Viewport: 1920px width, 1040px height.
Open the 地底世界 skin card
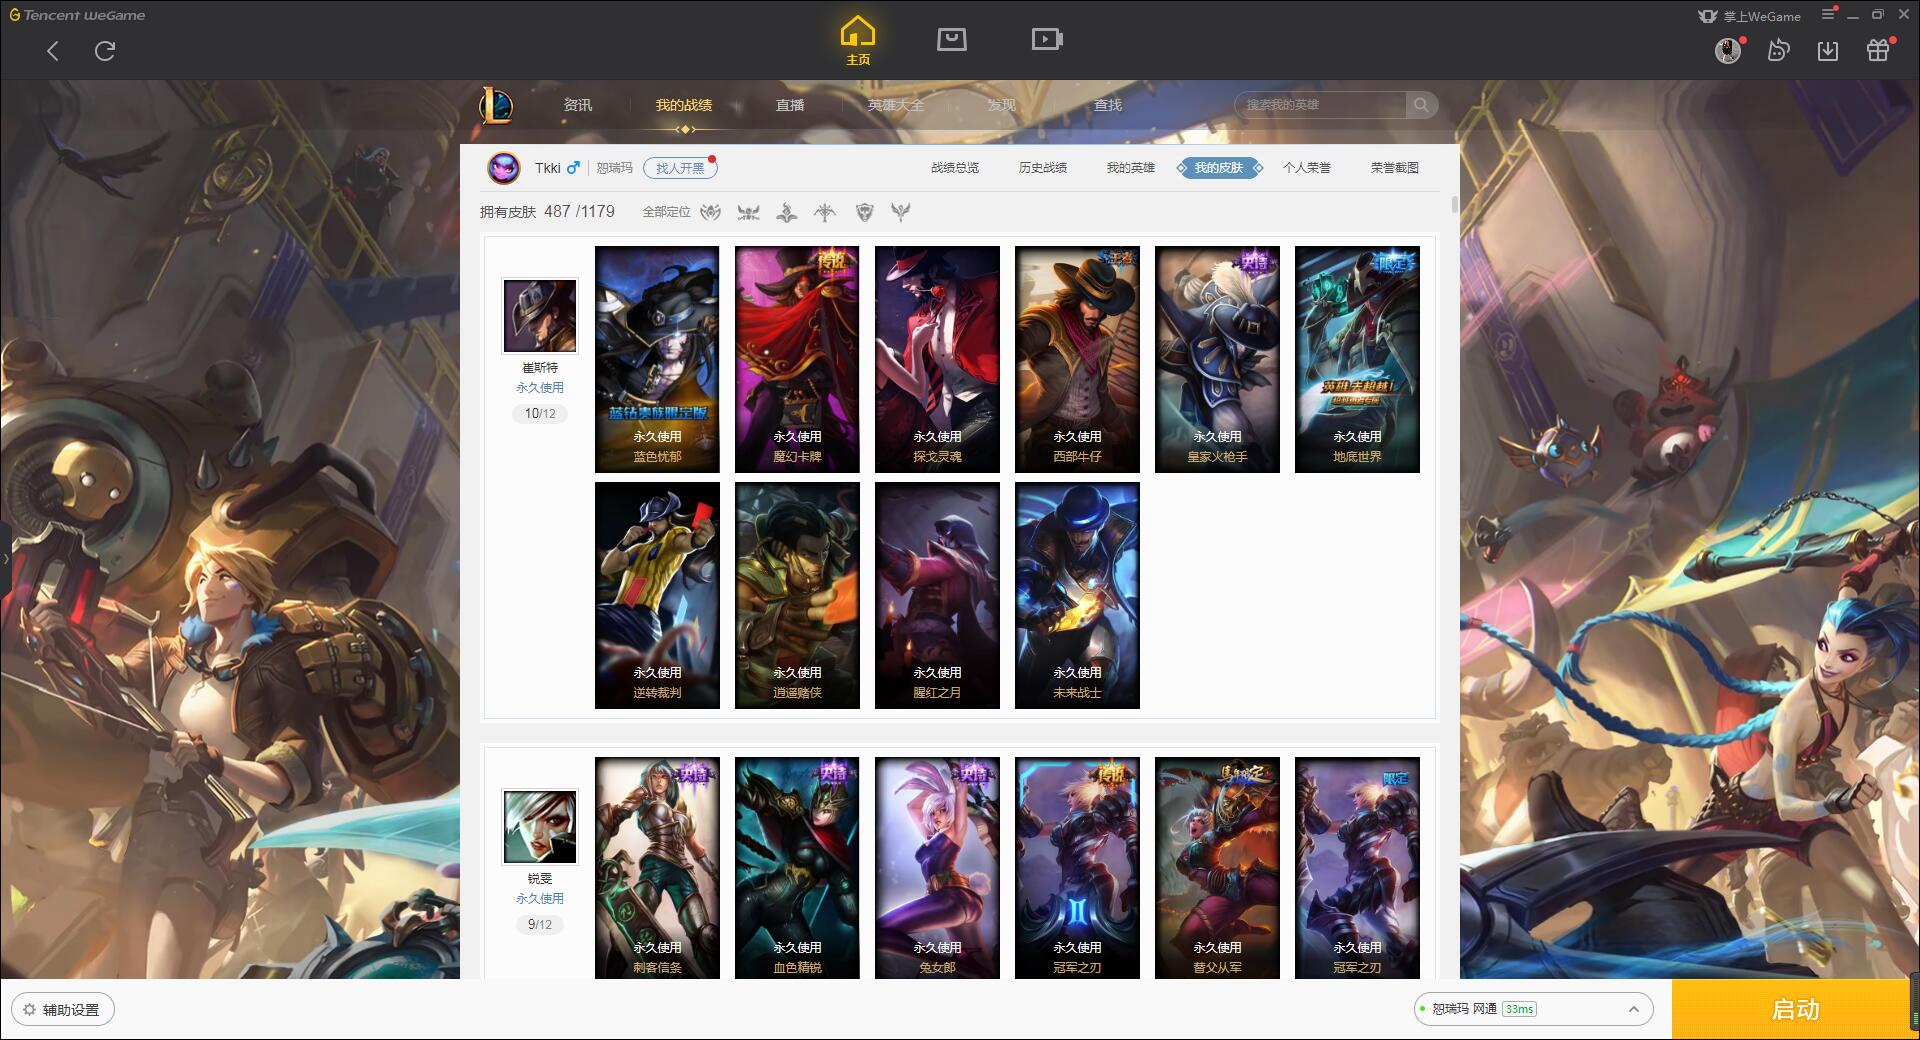[x=1357, y=359]
